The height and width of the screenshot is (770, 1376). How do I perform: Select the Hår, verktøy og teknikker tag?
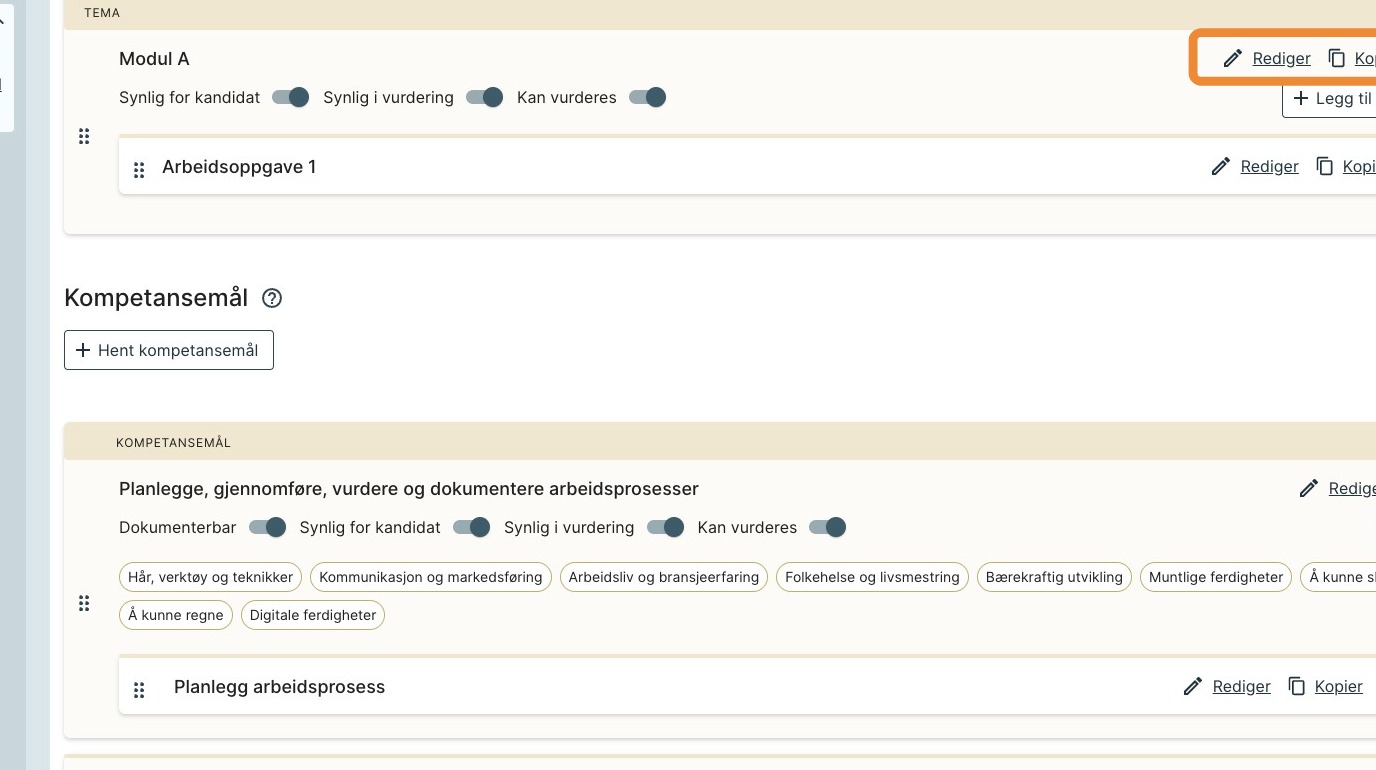[211, 577]
